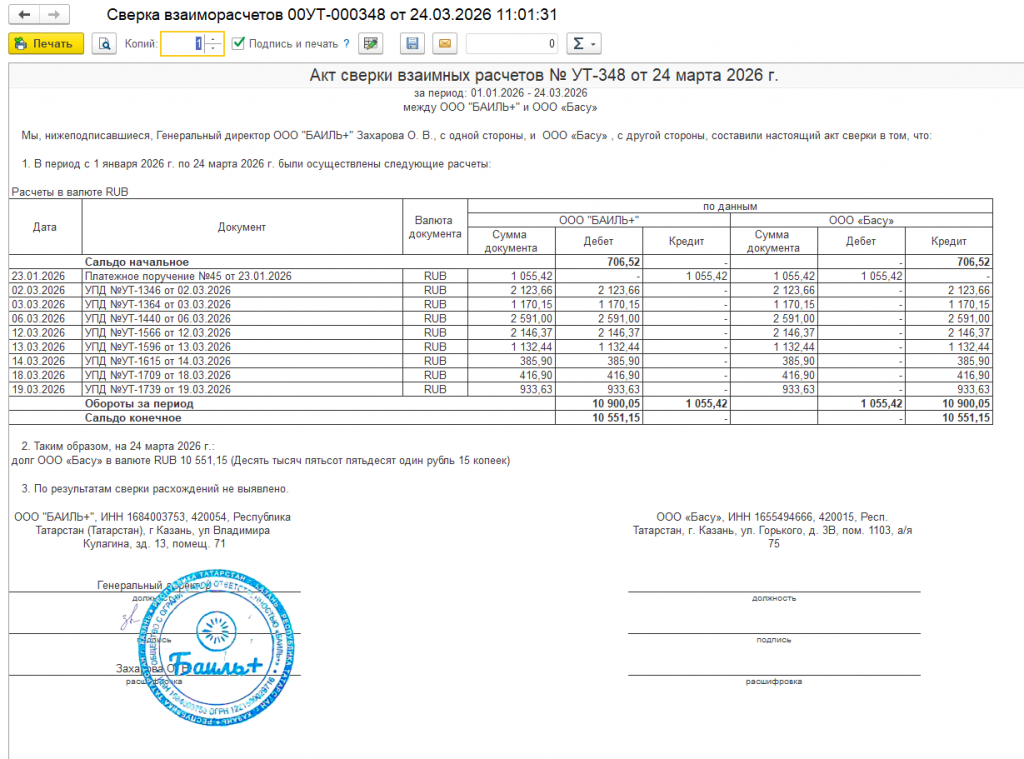This screenshot has height=759, width=1024.
Task: Click the debt line with 10 551,15
Action: click(x=261, y=460)
